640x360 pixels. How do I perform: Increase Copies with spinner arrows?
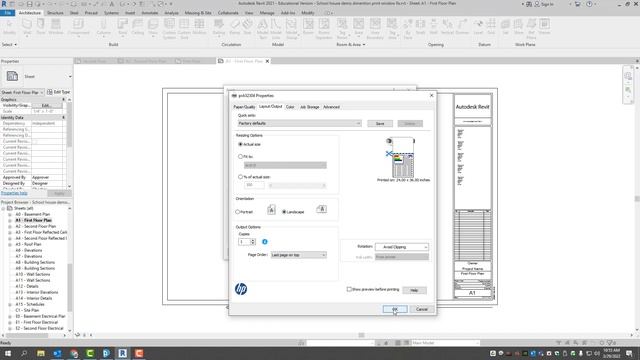[253, 240]
